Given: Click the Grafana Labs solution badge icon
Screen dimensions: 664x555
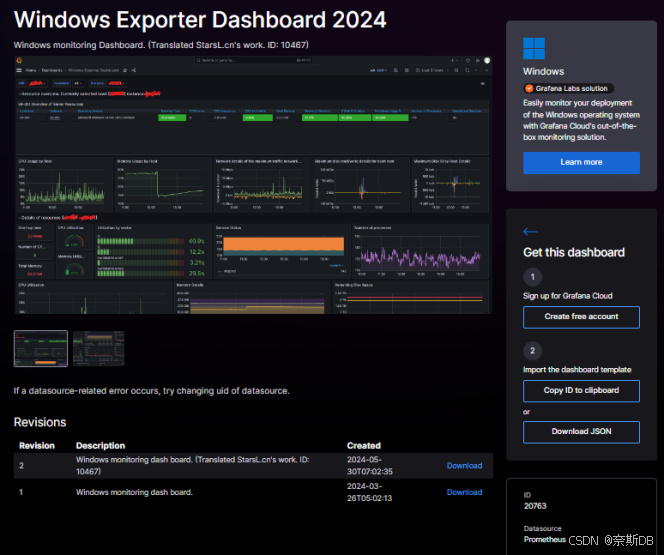Looking at the screenshot, I should tap(529, 88).
